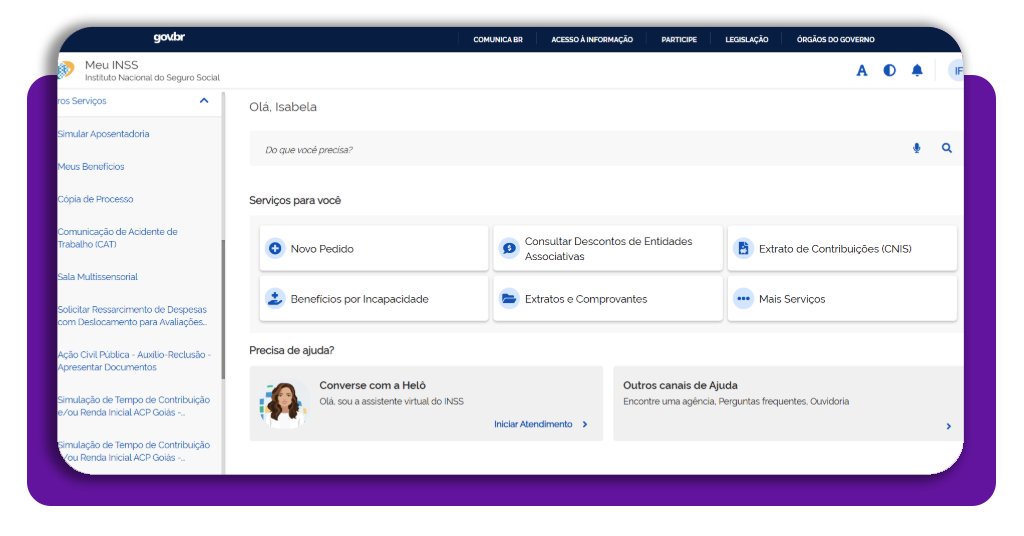Open Benefícios por Incapacidade card
Viewport: 1024px width, 536px height.
point(373,298)
